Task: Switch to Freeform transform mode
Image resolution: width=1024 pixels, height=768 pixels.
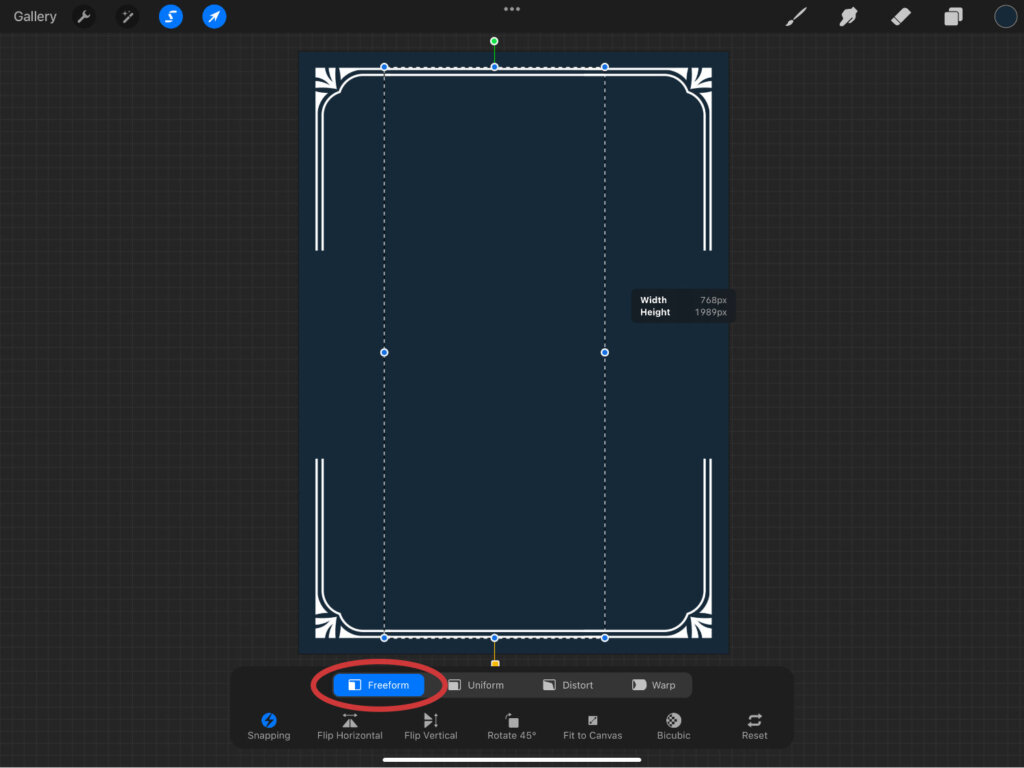Action: (x=378, y=685)
